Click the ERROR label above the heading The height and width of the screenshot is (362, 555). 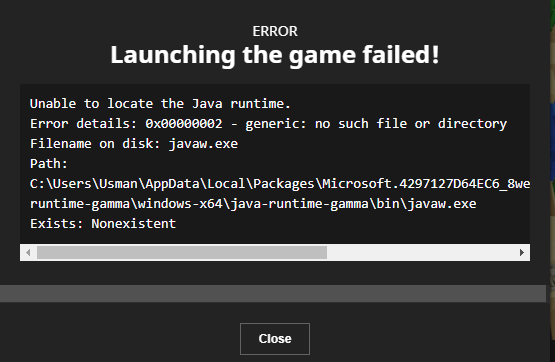tap(275, 31)
